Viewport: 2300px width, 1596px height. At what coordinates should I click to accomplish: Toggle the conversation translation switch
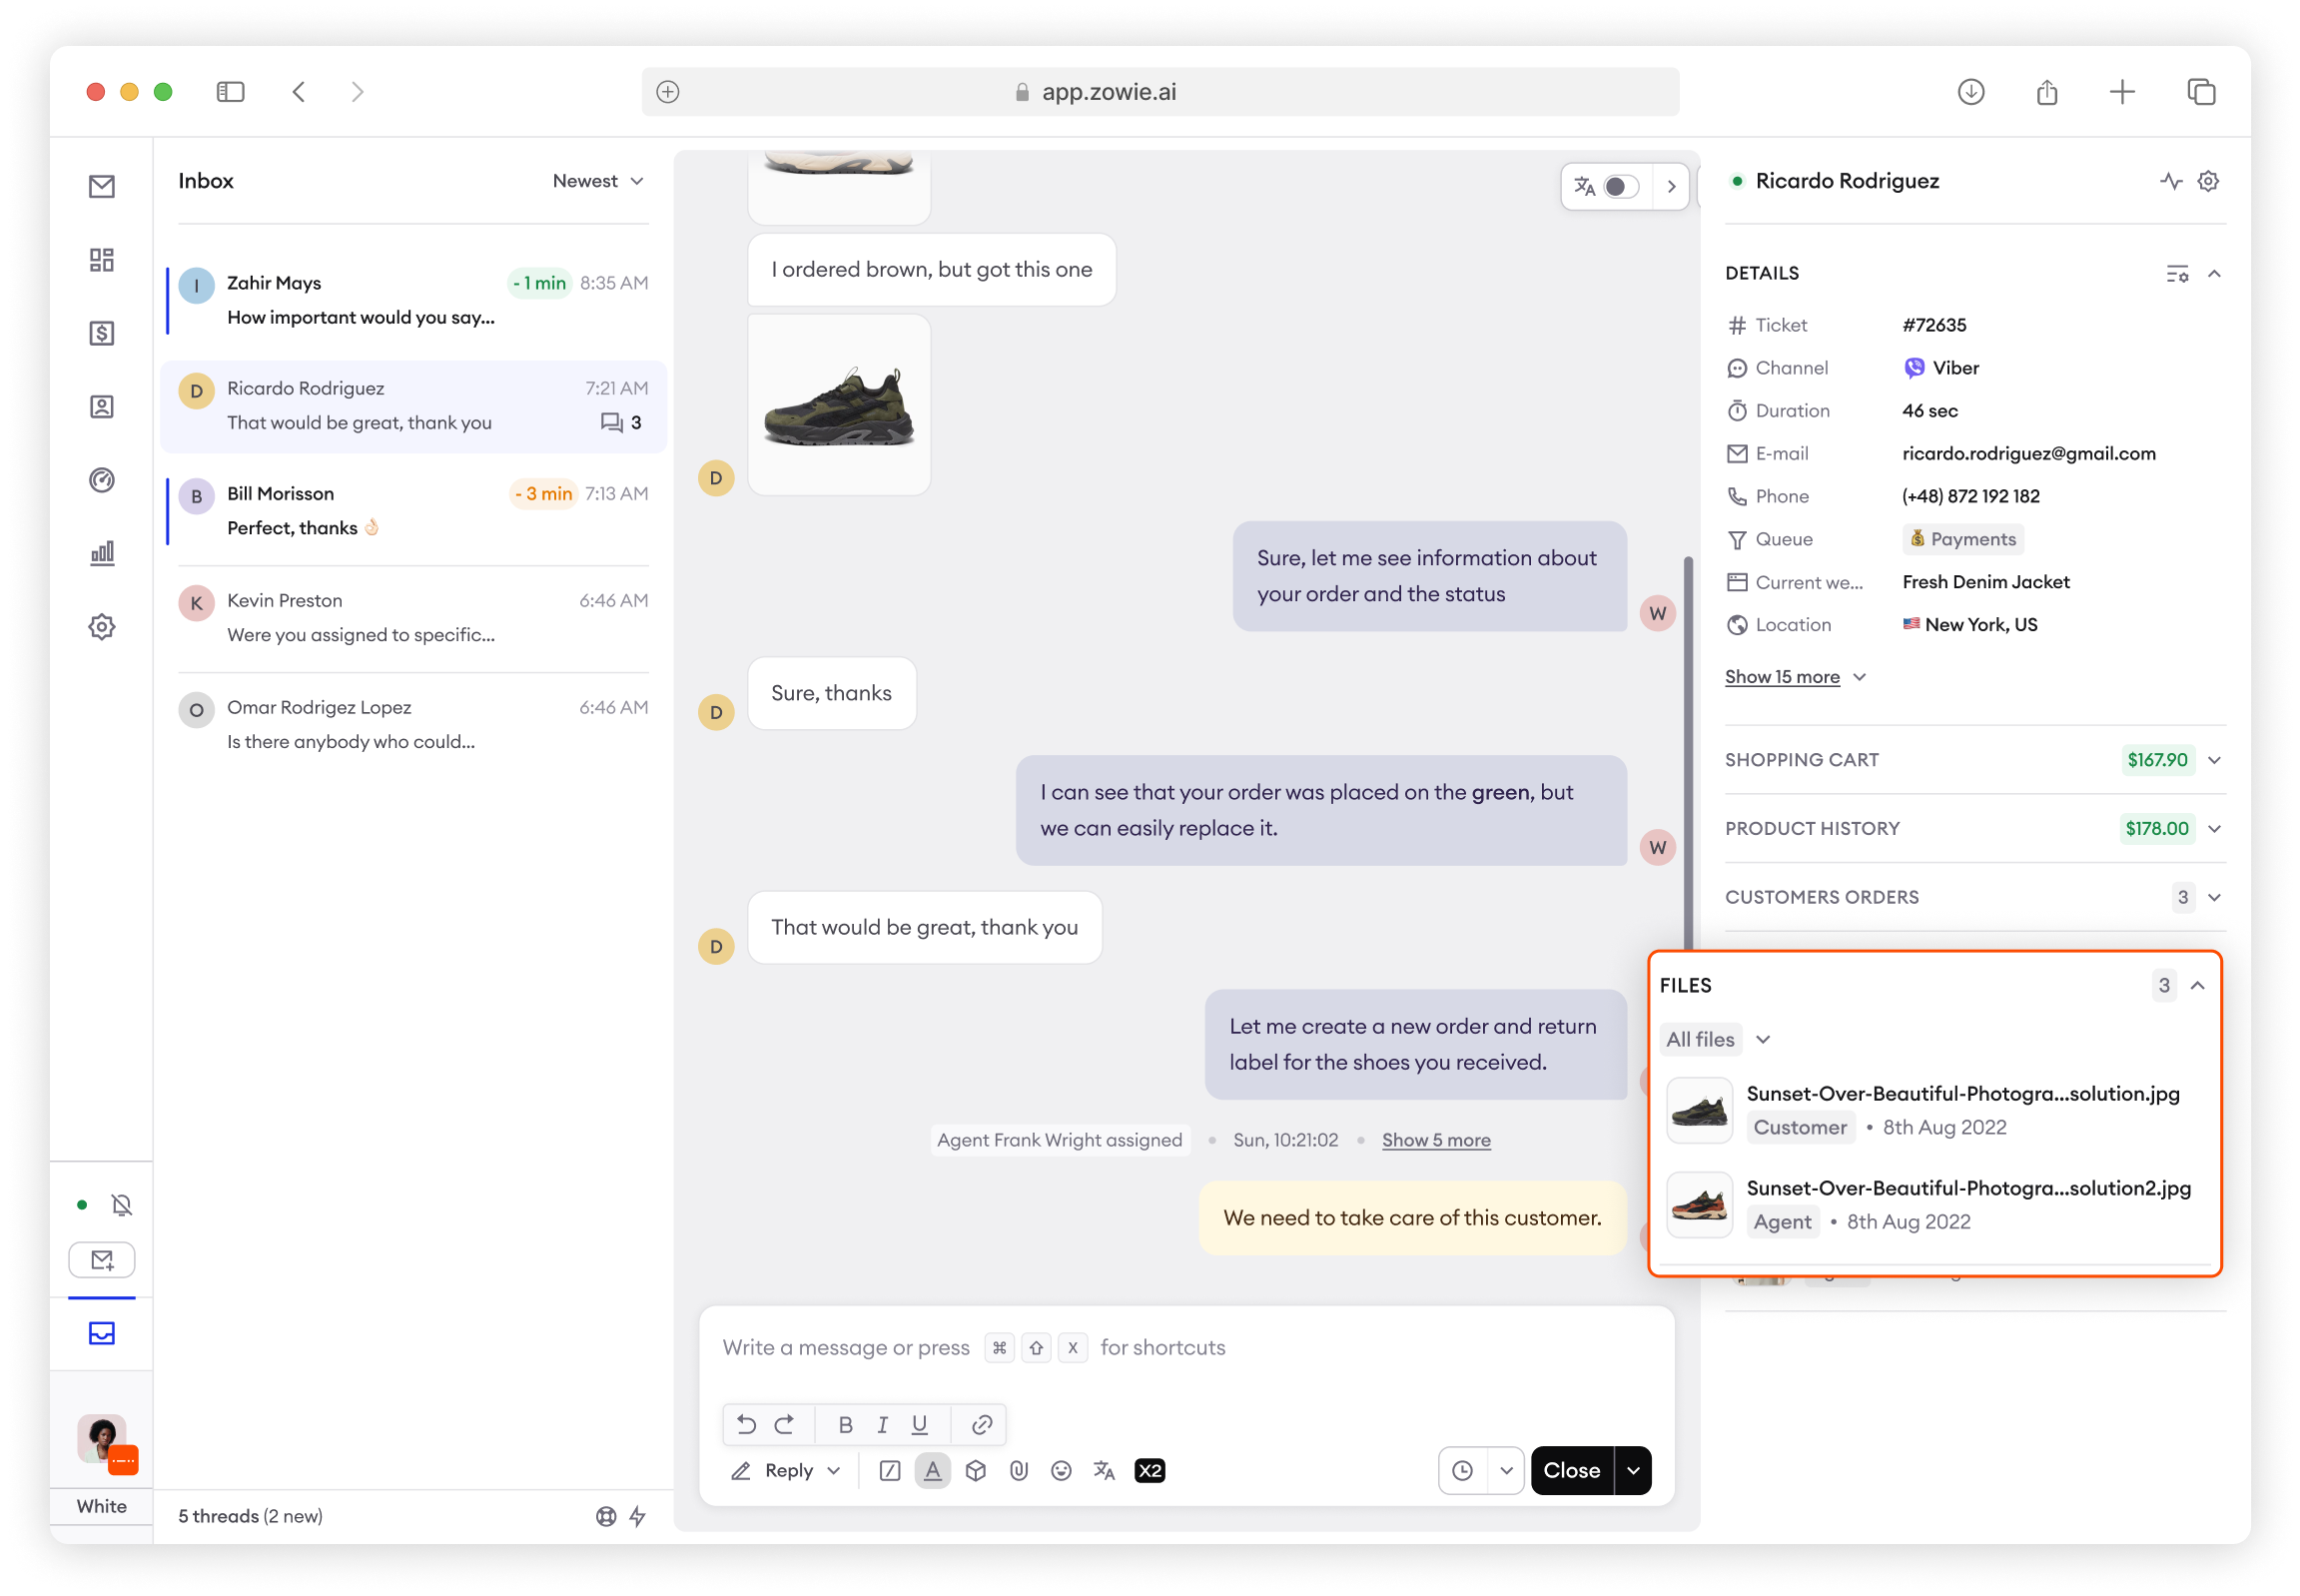click(x=1620, y=186)
